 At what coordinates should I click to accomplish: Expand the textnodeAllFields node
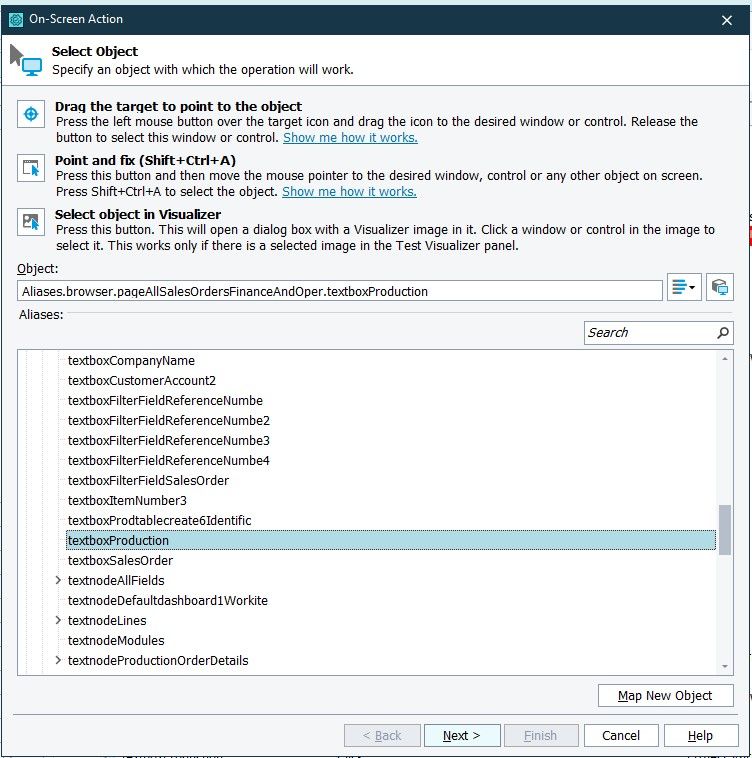(58, 580)
